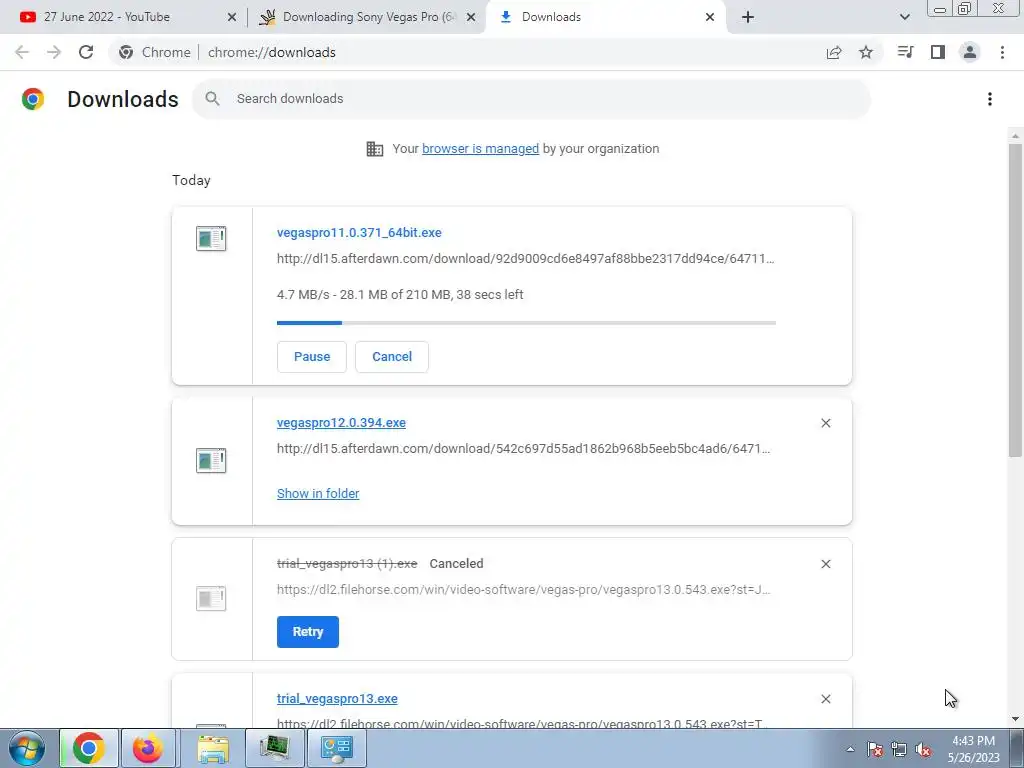Open the monitor app in taskbar

click(x=274, y=748)
